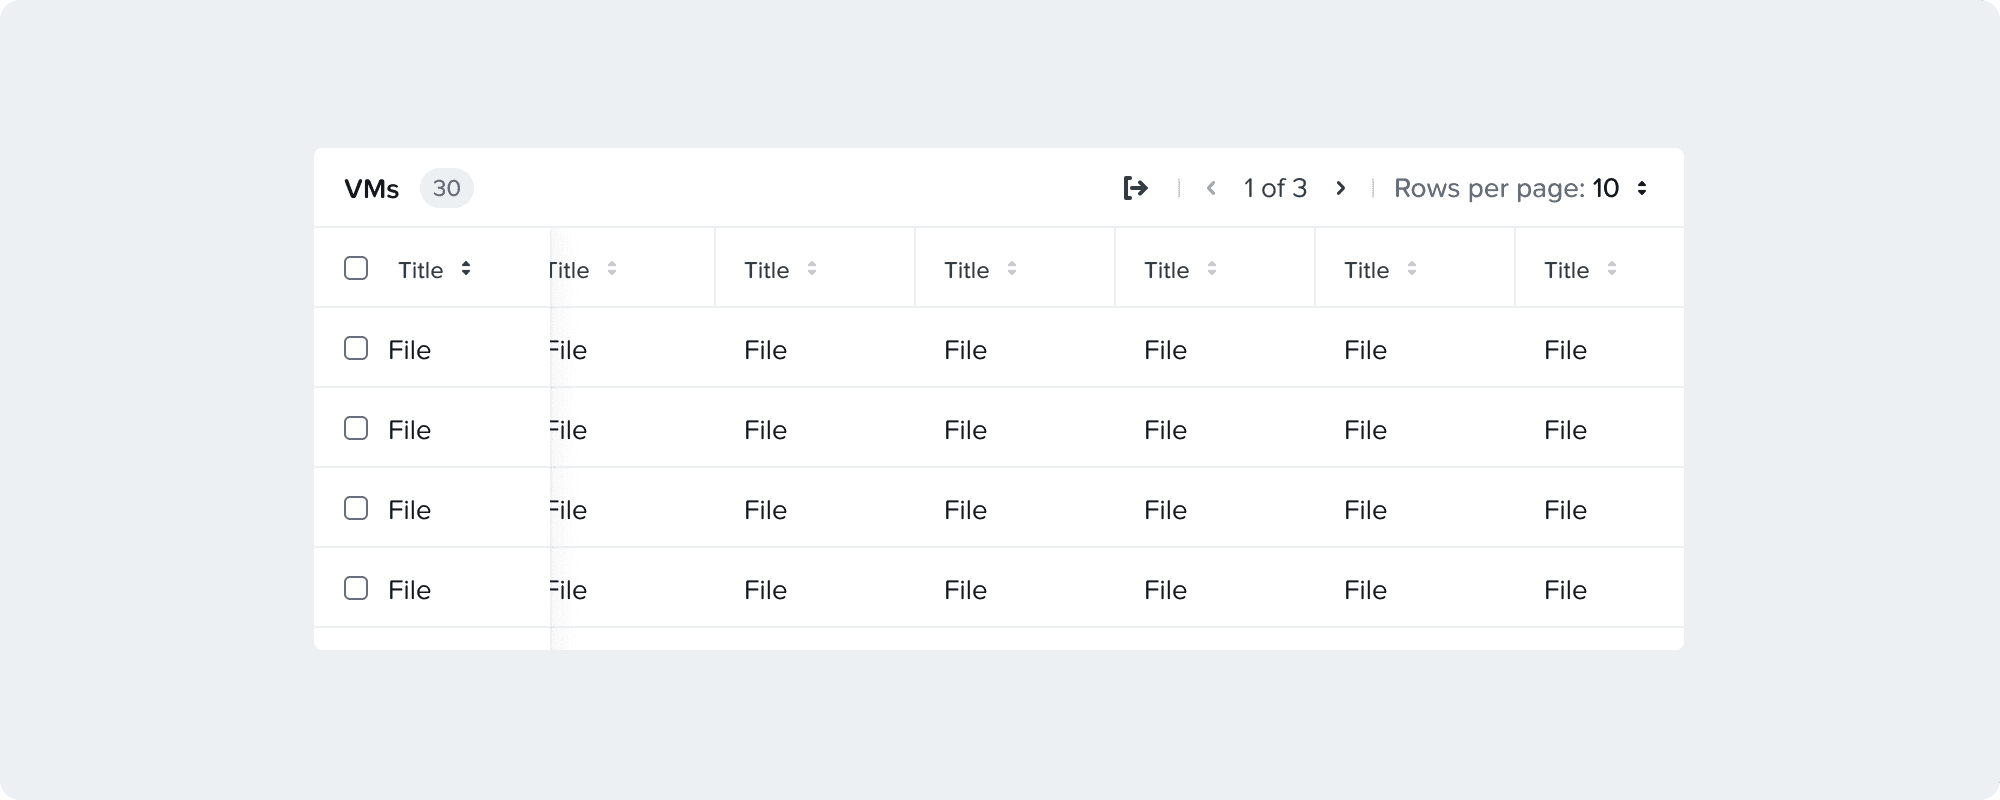The image size is (2000, 800).
Task: Click sort arrows on fifth Title column
Action: point(1212,269)
